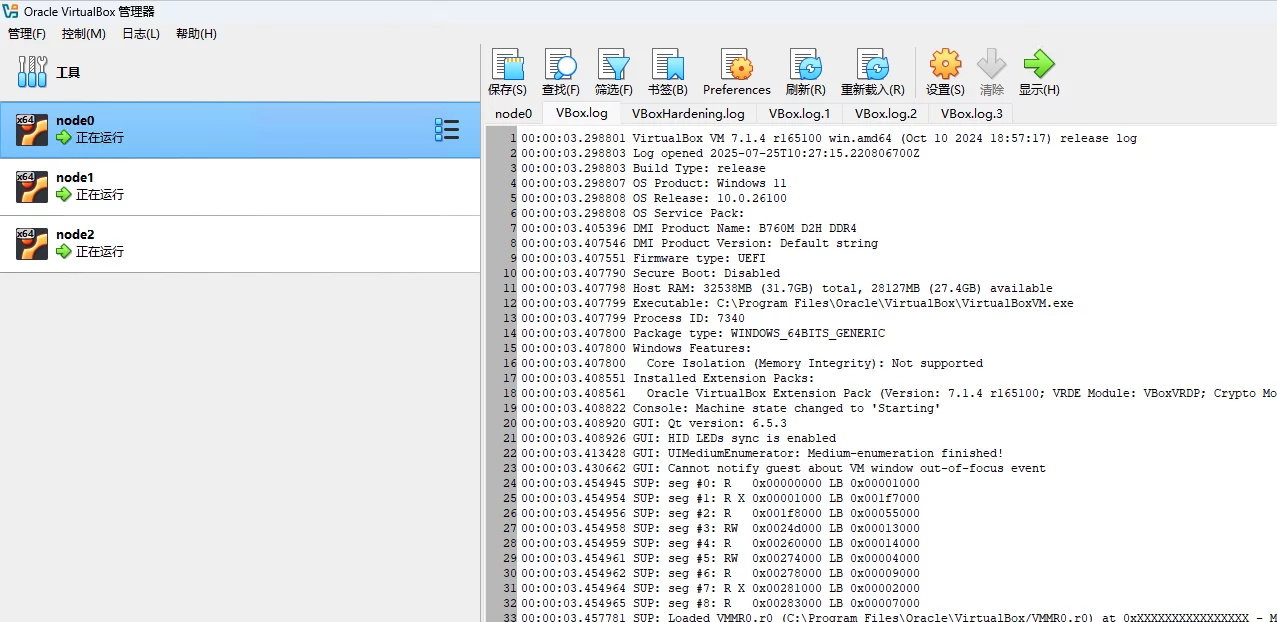Switch to the node0 tab
The height and width of the screenshot is (622, 1277).
512,113
